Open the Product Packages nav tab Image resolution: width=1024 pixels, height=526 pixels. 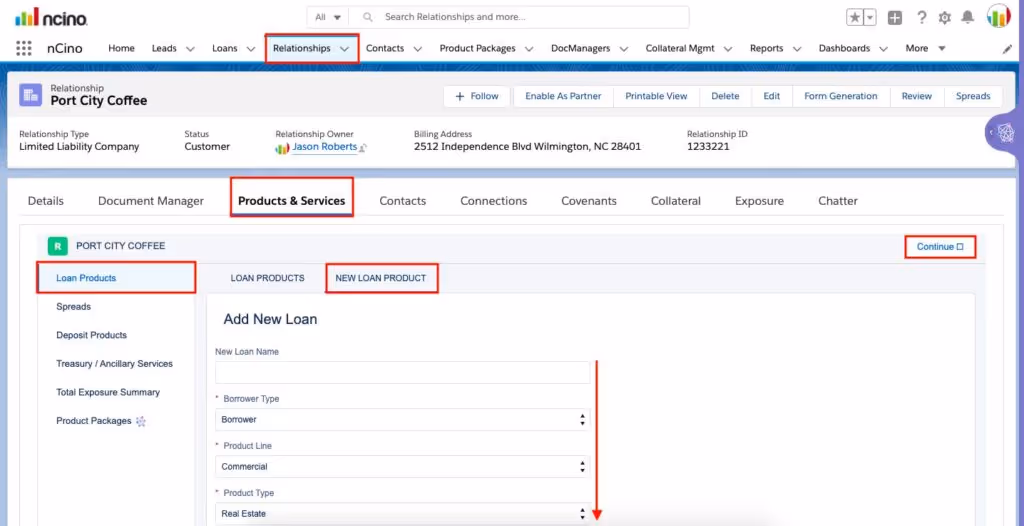pyautogui.click(x=477, y=48)
